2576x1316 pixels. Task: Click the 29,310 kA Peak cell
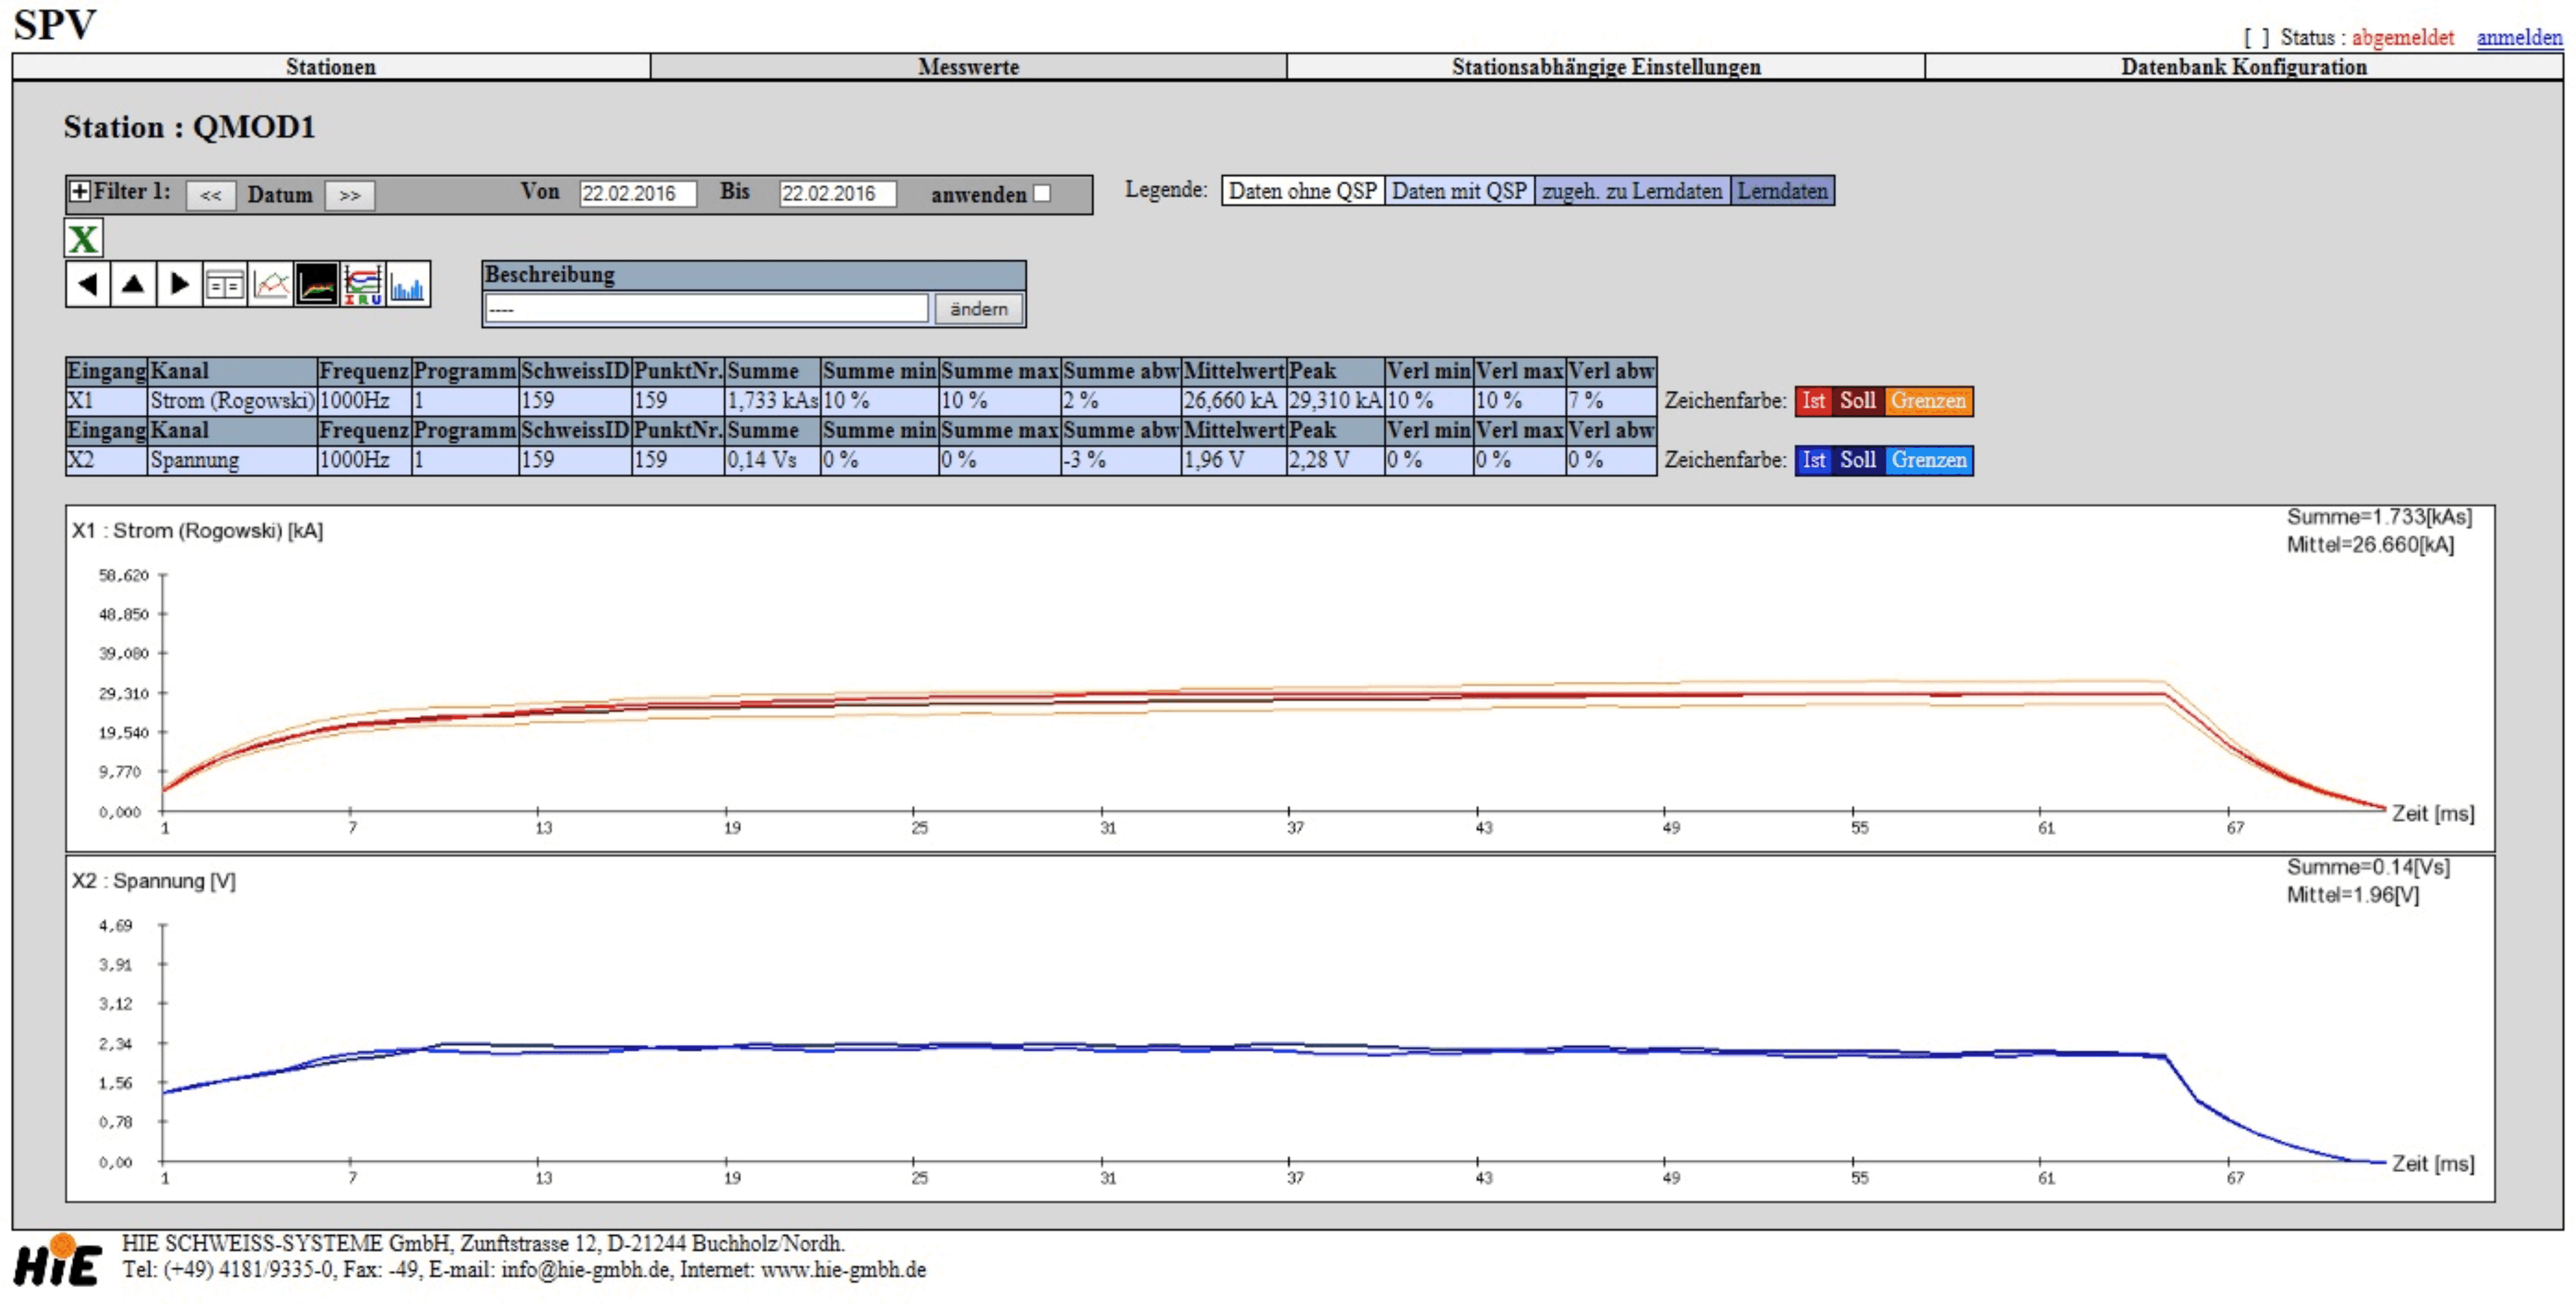coord(1335,401)
